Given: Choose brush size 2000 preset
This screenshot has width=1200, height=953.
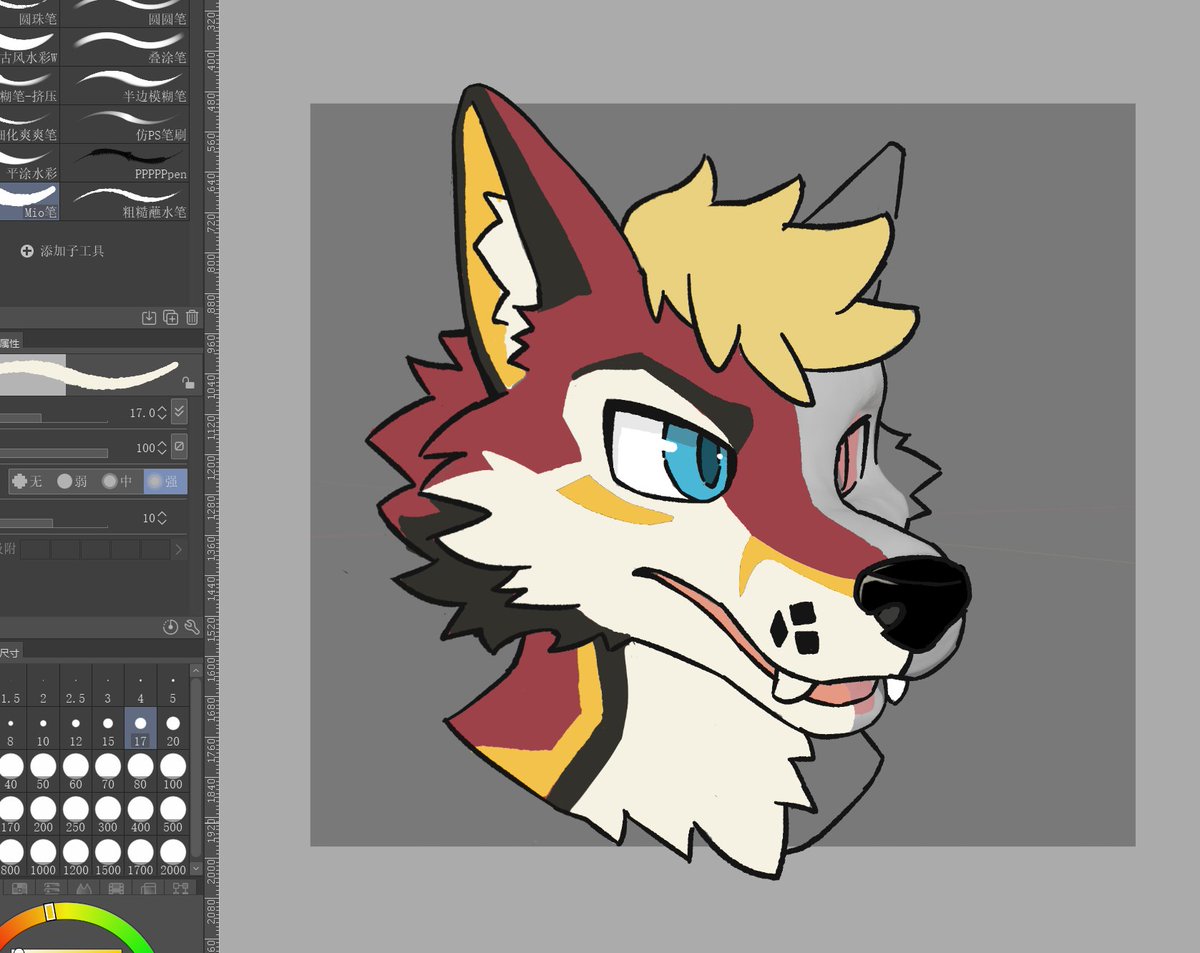Looking at the screenshot, I should (x=173, y=858).
